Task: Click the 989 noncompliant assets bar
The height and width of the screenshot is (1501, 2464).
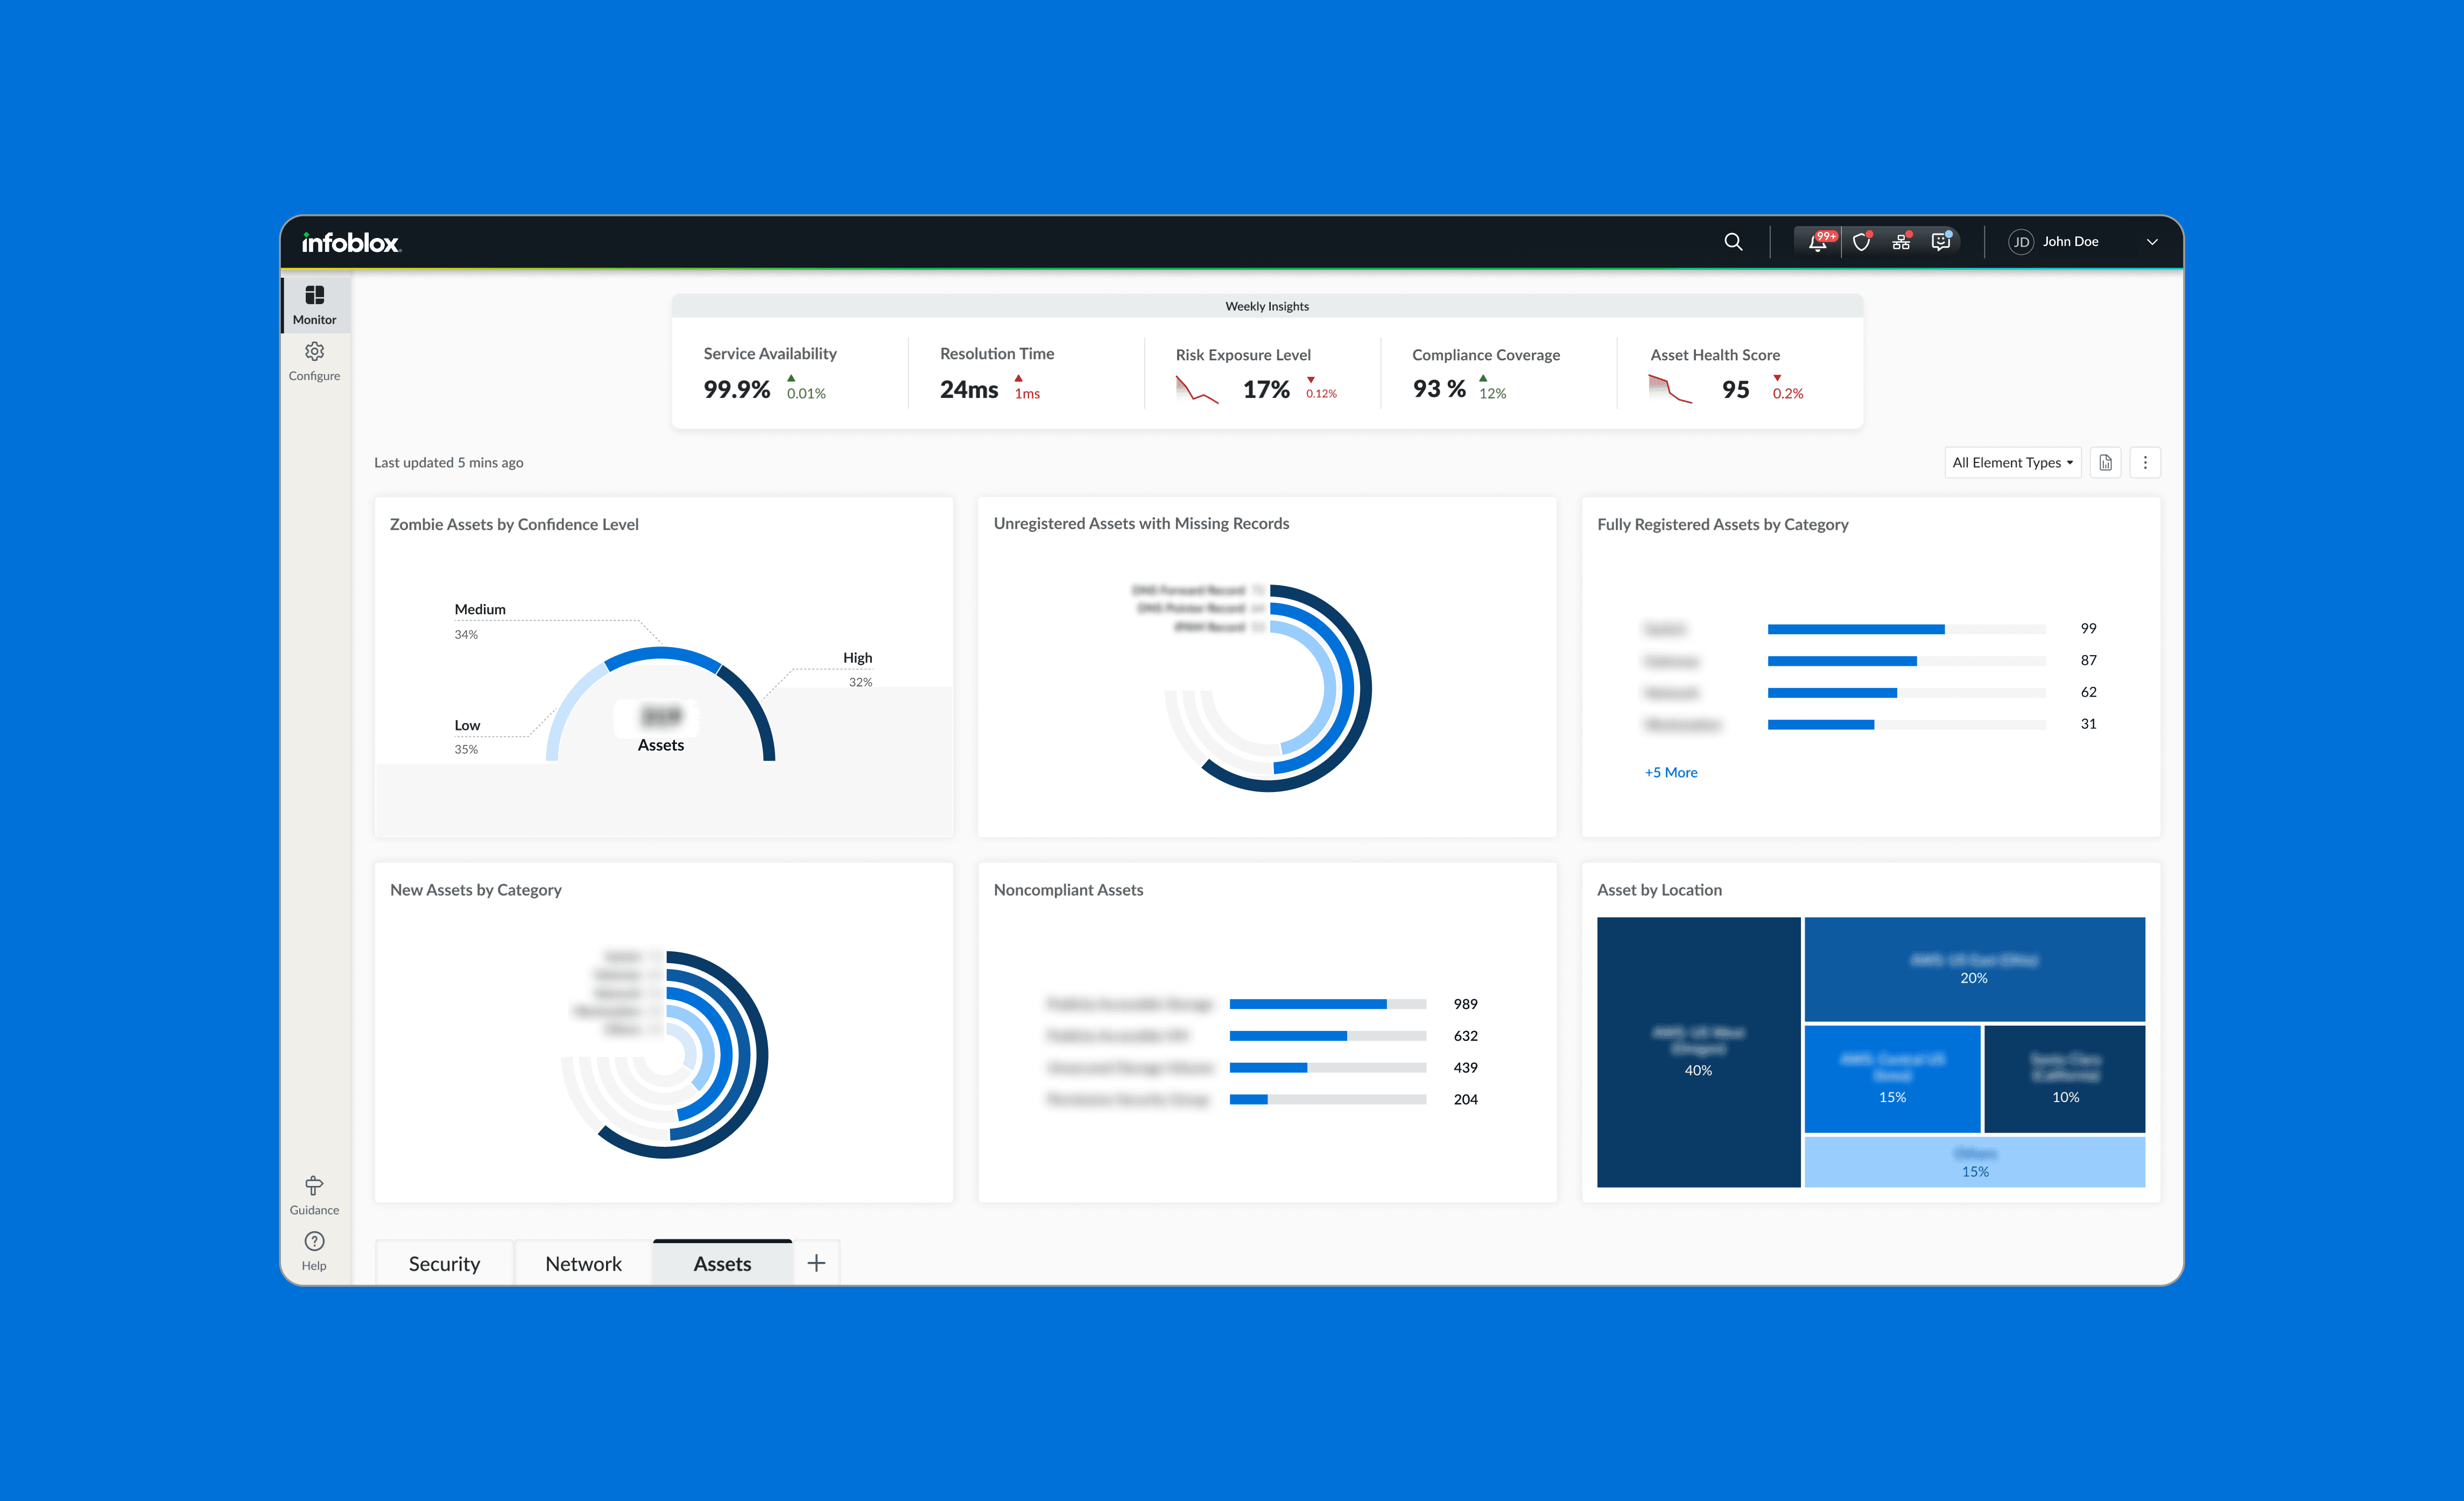Action: click(x=1308, y=1004)
